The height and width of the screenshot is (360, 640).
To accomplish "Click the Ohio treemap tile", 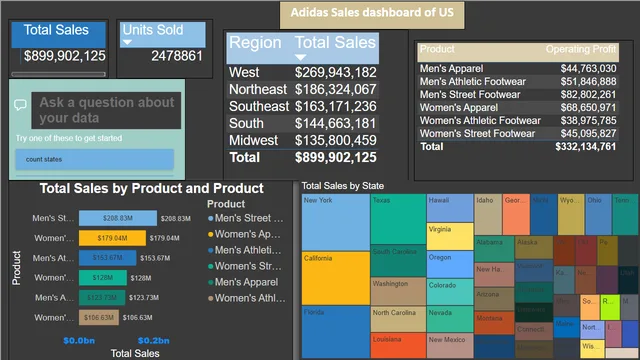I will click(598, 214).
